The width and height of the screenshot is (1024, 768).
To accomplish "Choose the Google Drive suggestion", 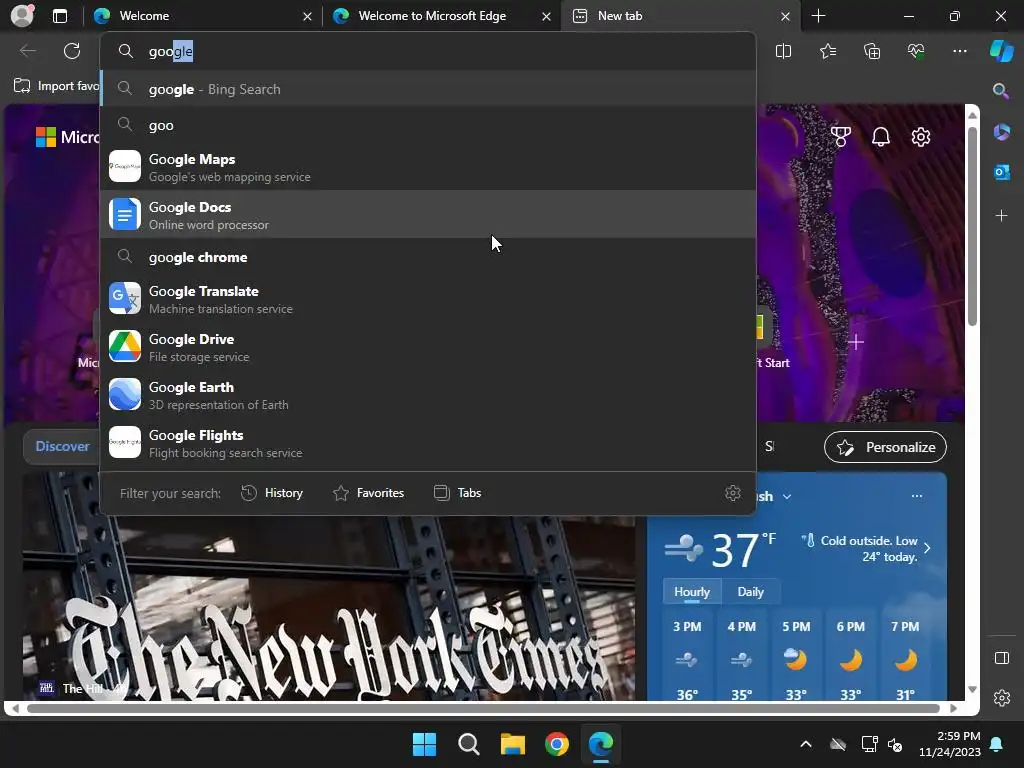I will point(428,347).
